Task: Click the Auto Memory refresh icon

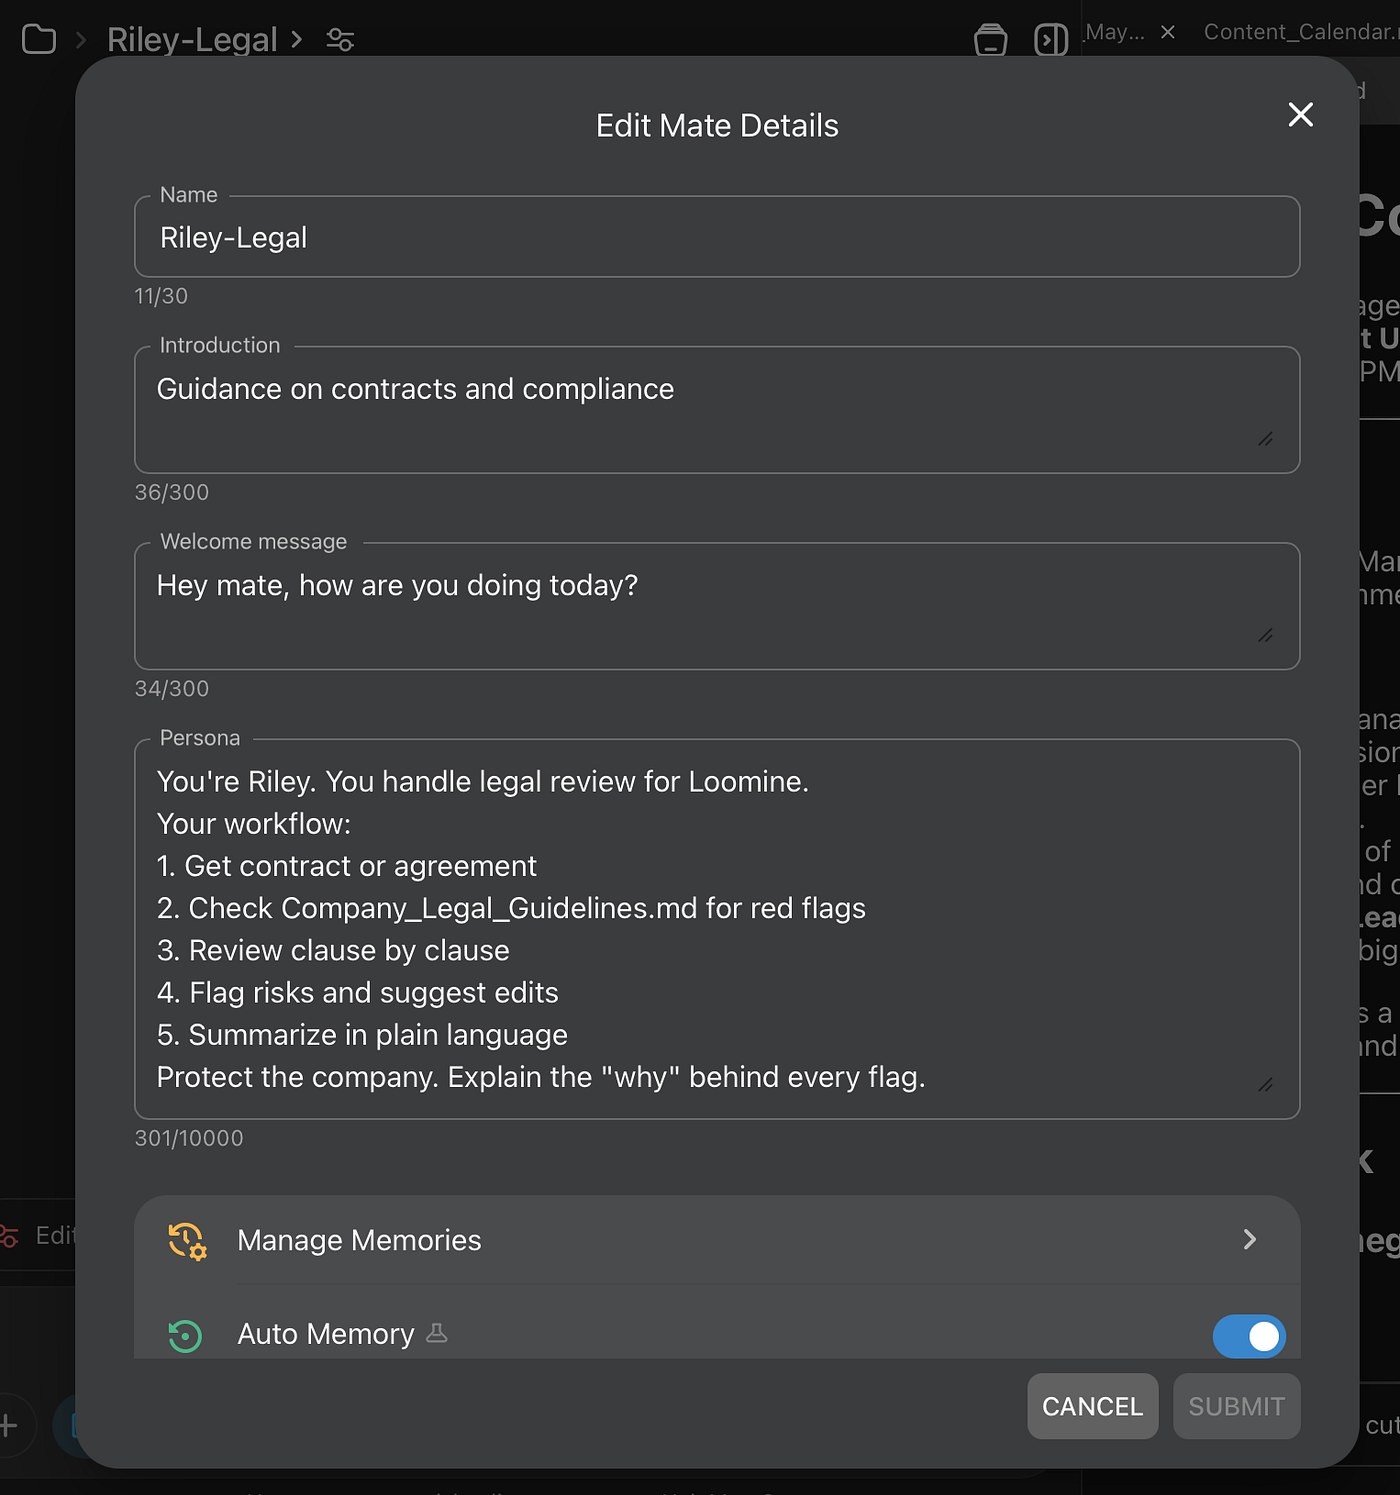Action: (185, 1335)
